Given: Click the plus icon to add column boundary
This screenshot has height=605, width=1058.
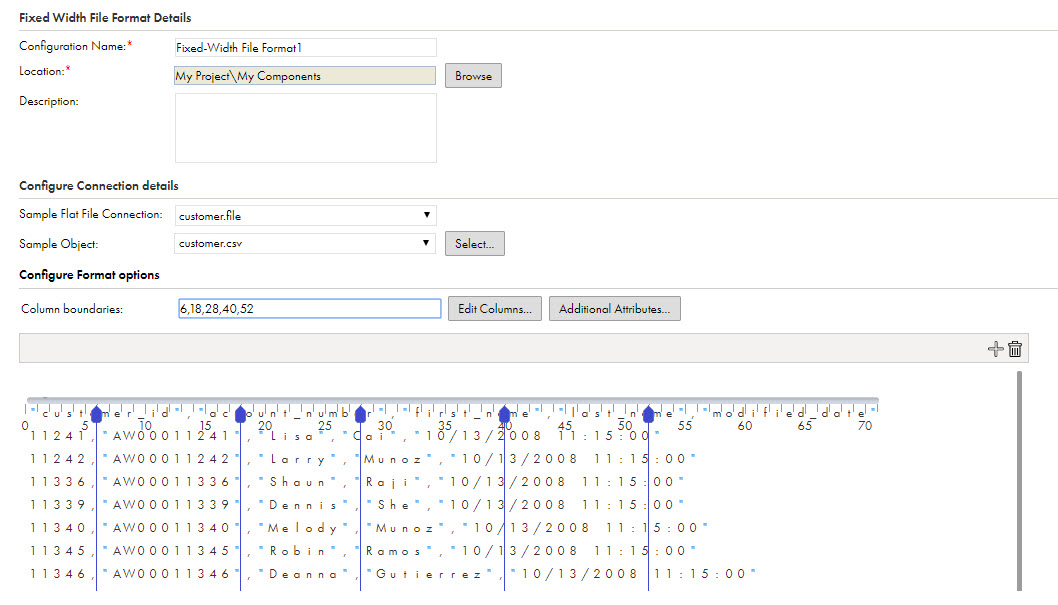Looking at the screenshot, I should tap(995, 349).
